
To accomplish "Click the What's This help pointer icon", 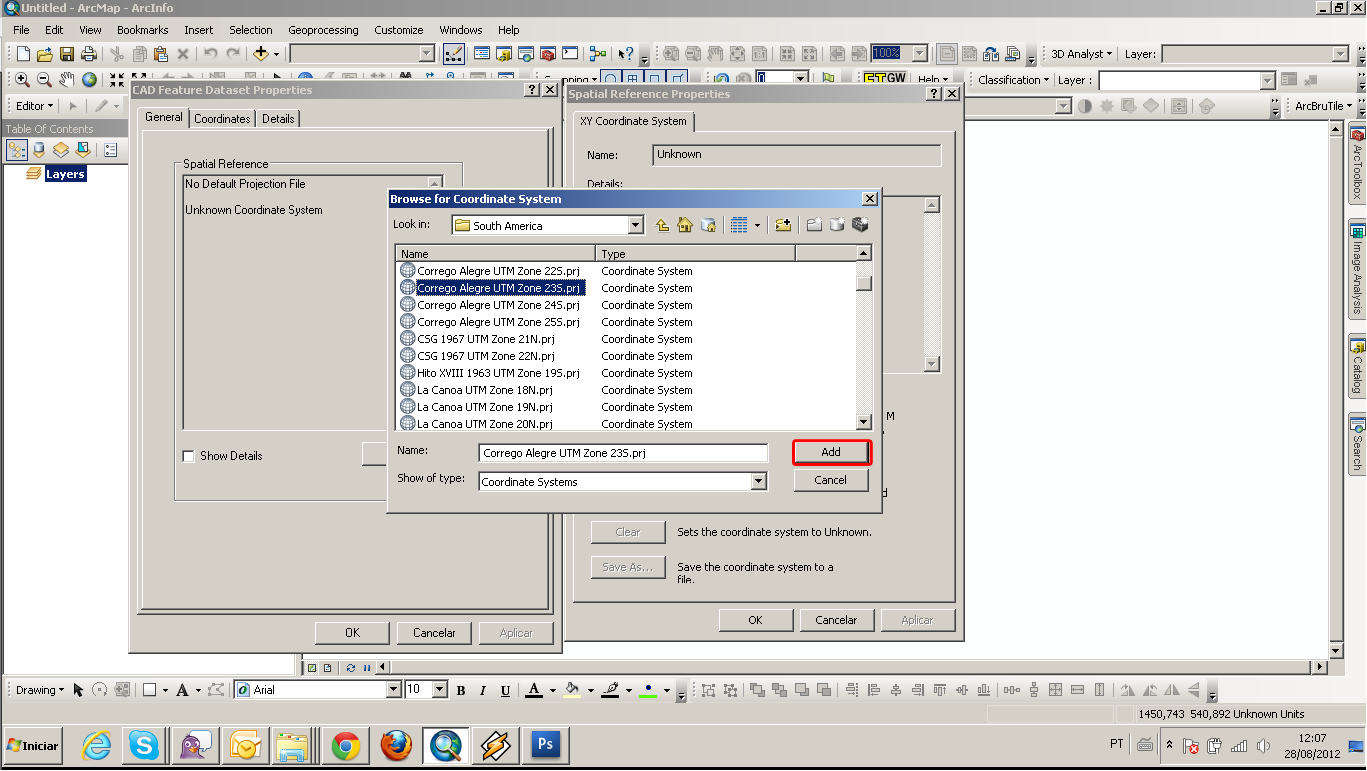I will coord(626,54).
